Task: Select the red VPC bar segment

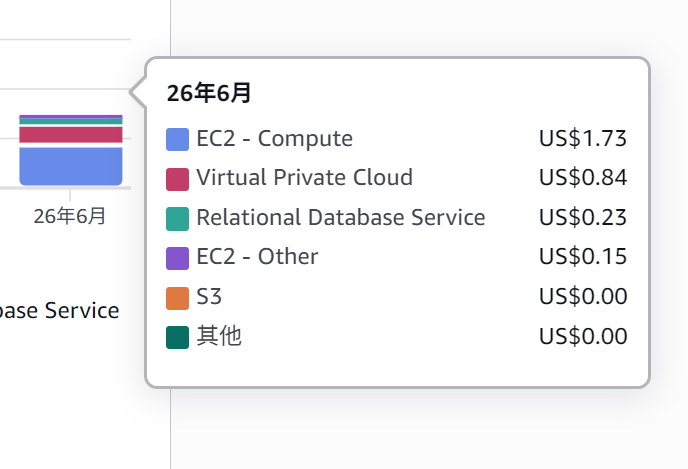Action: tap(71, 135)
